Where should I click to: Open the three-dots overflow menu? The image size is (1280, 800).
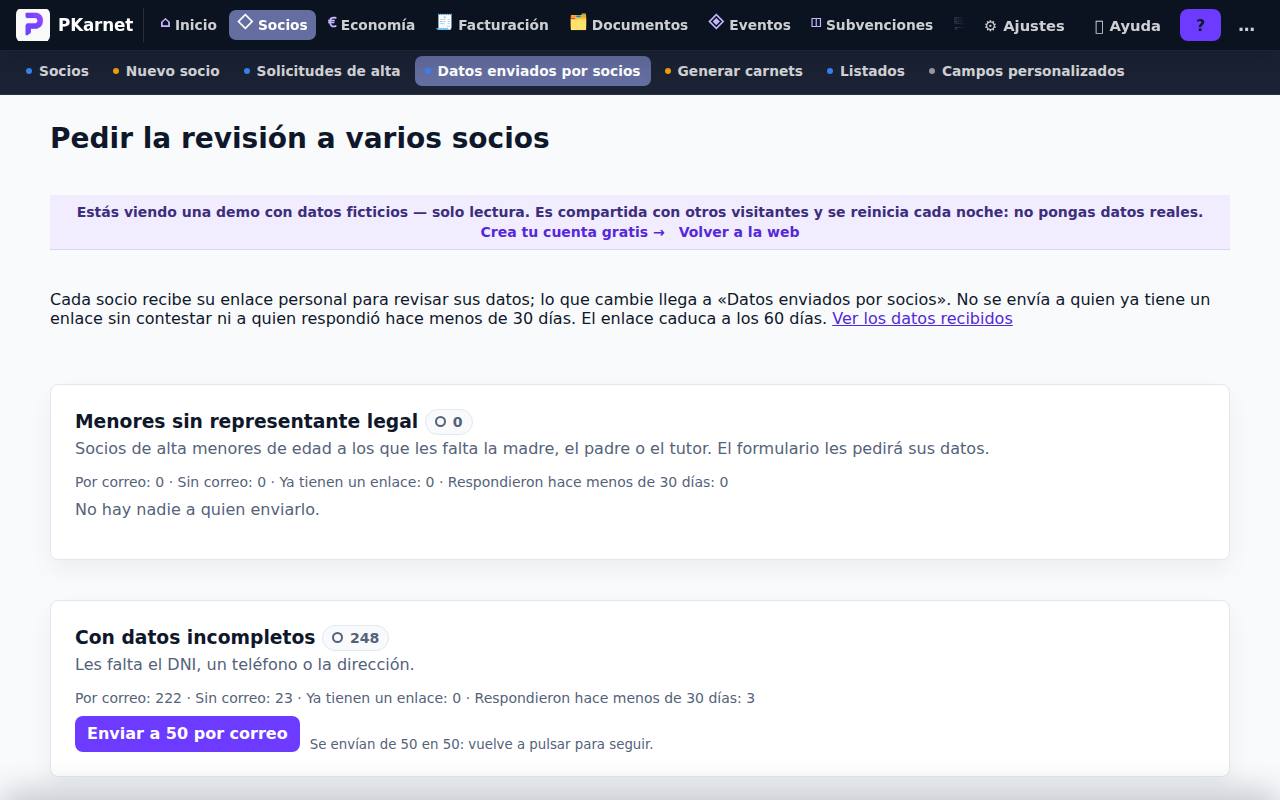click(1246, 26)
